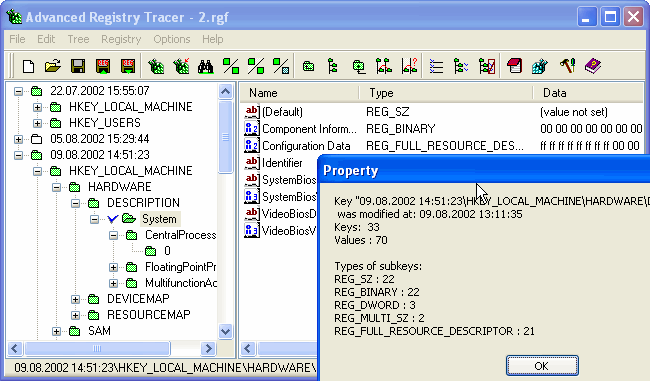Open a file using the yellow folder icon
The height and width of the screenshot is (381, 650).
53,66
